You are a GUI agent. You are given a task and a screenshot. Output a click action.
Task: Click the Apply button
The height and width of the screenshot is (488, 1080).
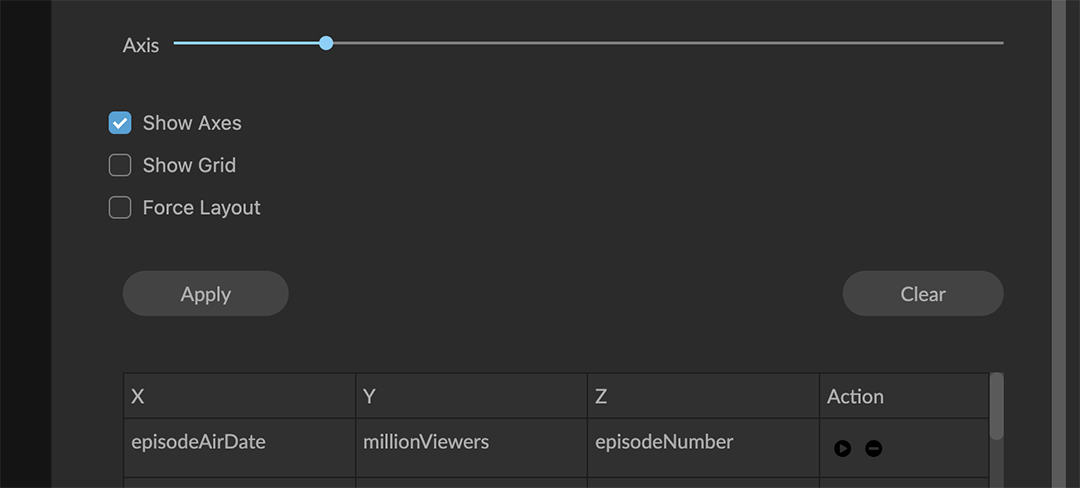205,294
